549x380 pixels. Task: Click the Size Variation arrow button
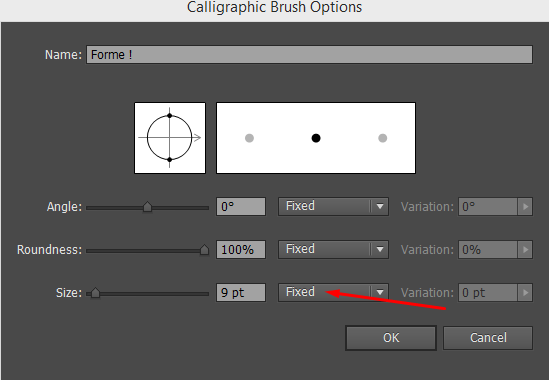click(525, 292)
